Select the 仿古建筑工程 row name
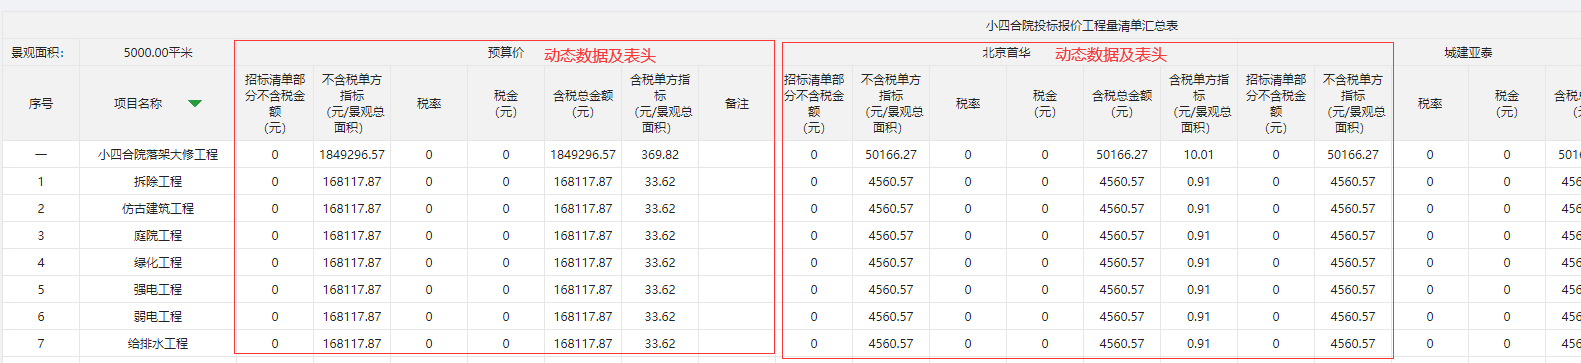Screen dimensions: 1581x363 click(x=158, y=209)
